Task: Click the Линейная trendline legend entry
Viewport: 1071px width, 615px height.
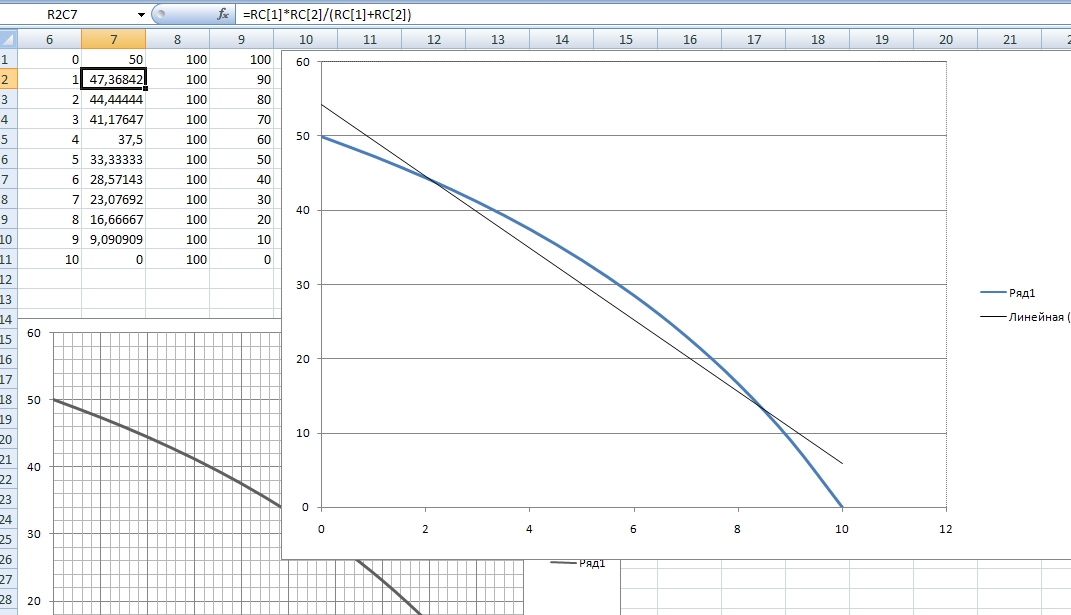Action: 1025,317
